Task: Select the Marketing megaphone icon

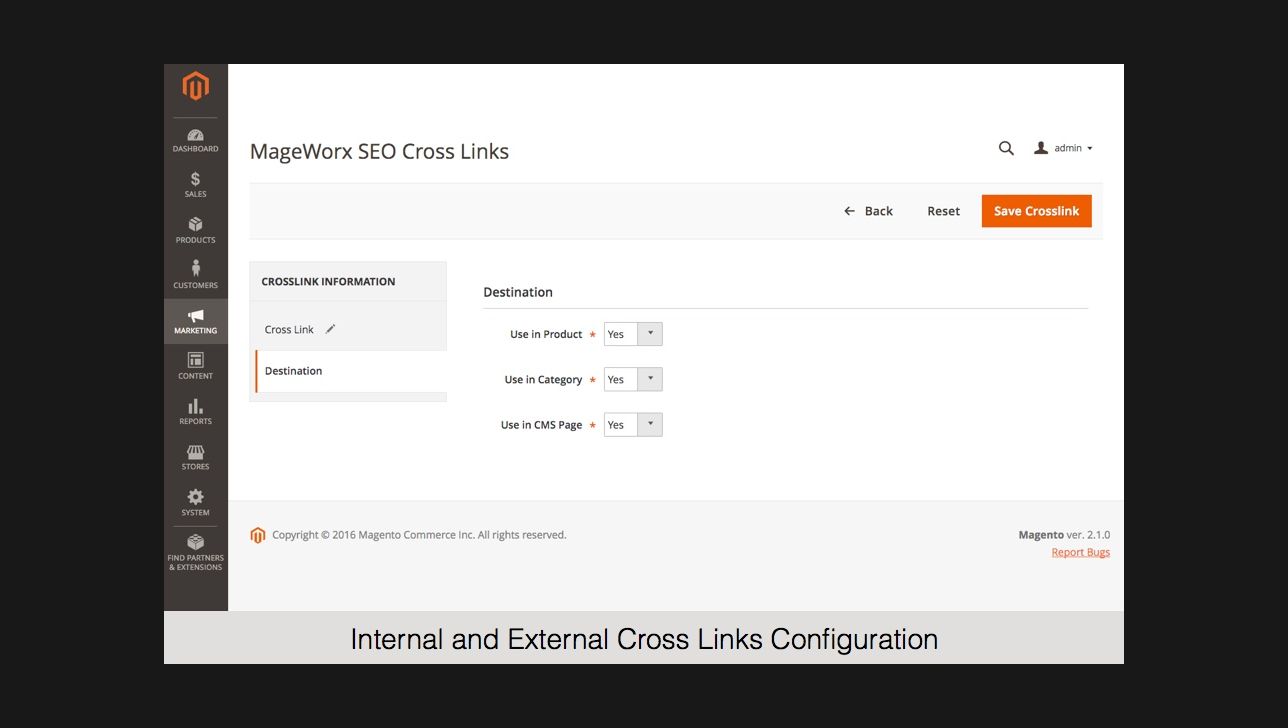Action: 195,320
